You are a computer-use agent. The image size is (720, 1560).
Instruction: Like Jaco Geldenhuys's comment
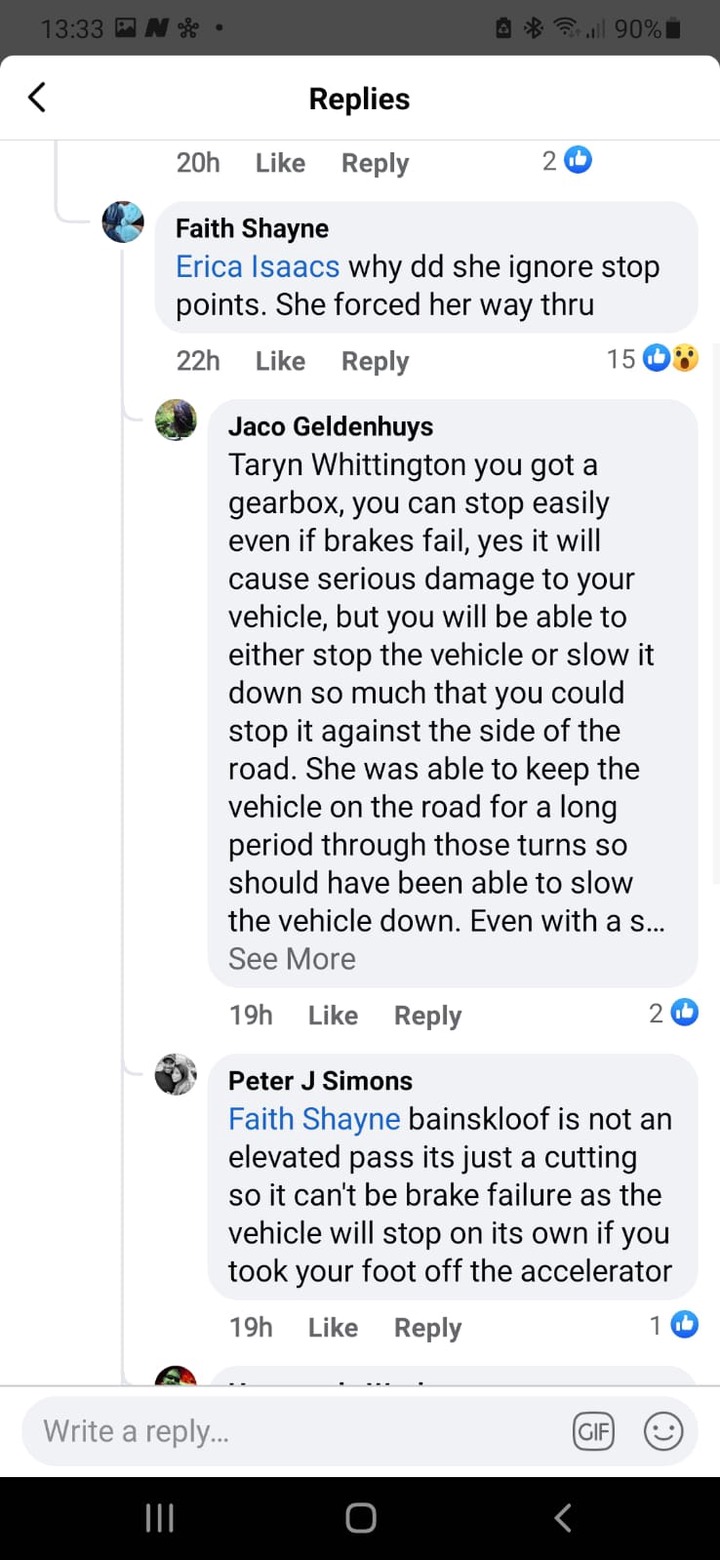(x=333, y=1016)
